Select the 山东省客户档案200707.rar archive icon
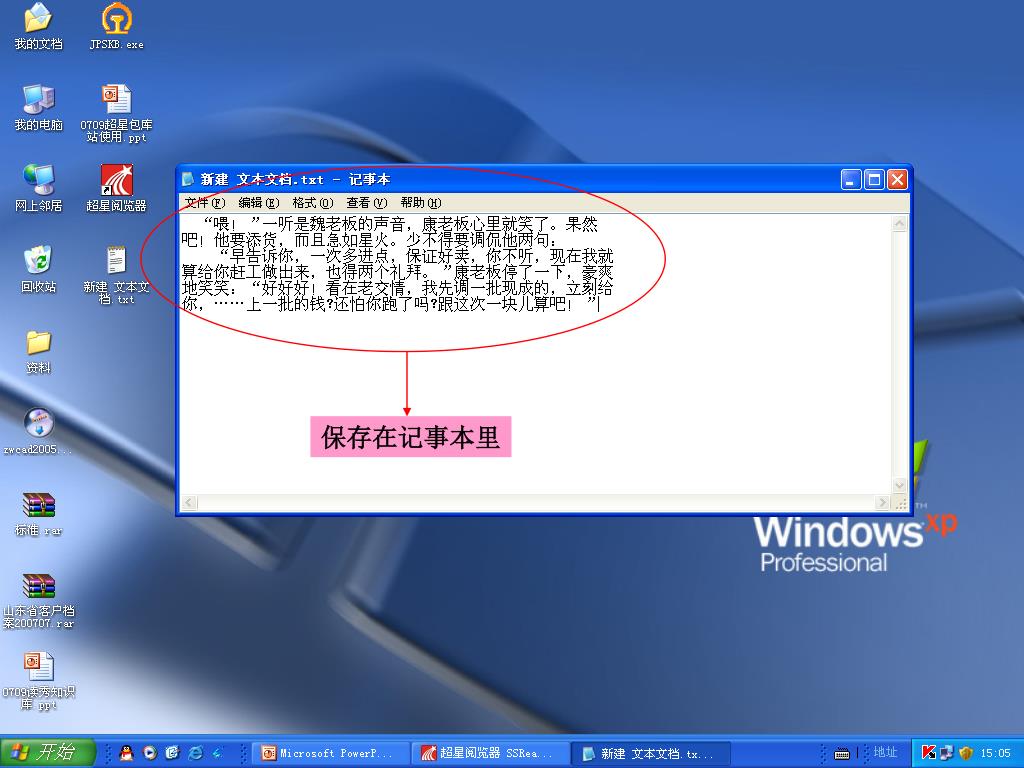This screenshot has height=768, width=1024. [x=39, y=601]
